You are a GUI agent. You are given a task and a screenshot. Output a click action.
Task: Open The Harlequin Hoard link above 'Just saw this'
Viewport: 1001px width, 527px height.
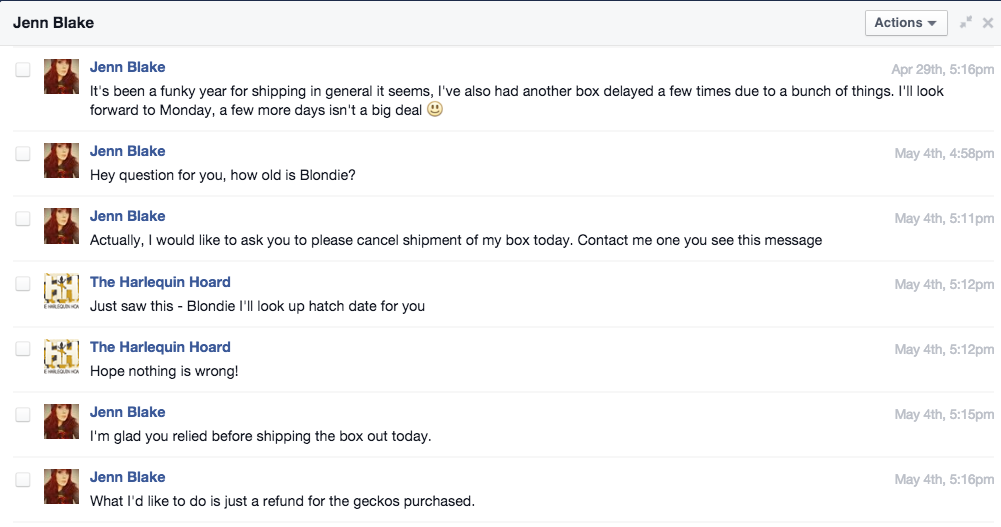coord(160,282)
